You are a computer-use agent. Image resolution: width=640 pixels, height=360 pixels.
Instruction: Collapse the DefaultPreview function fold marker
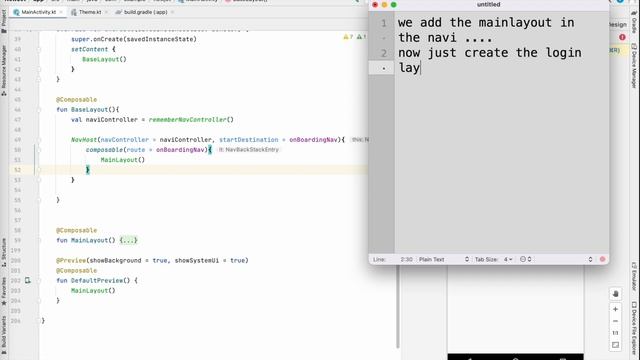click(39, 281)
